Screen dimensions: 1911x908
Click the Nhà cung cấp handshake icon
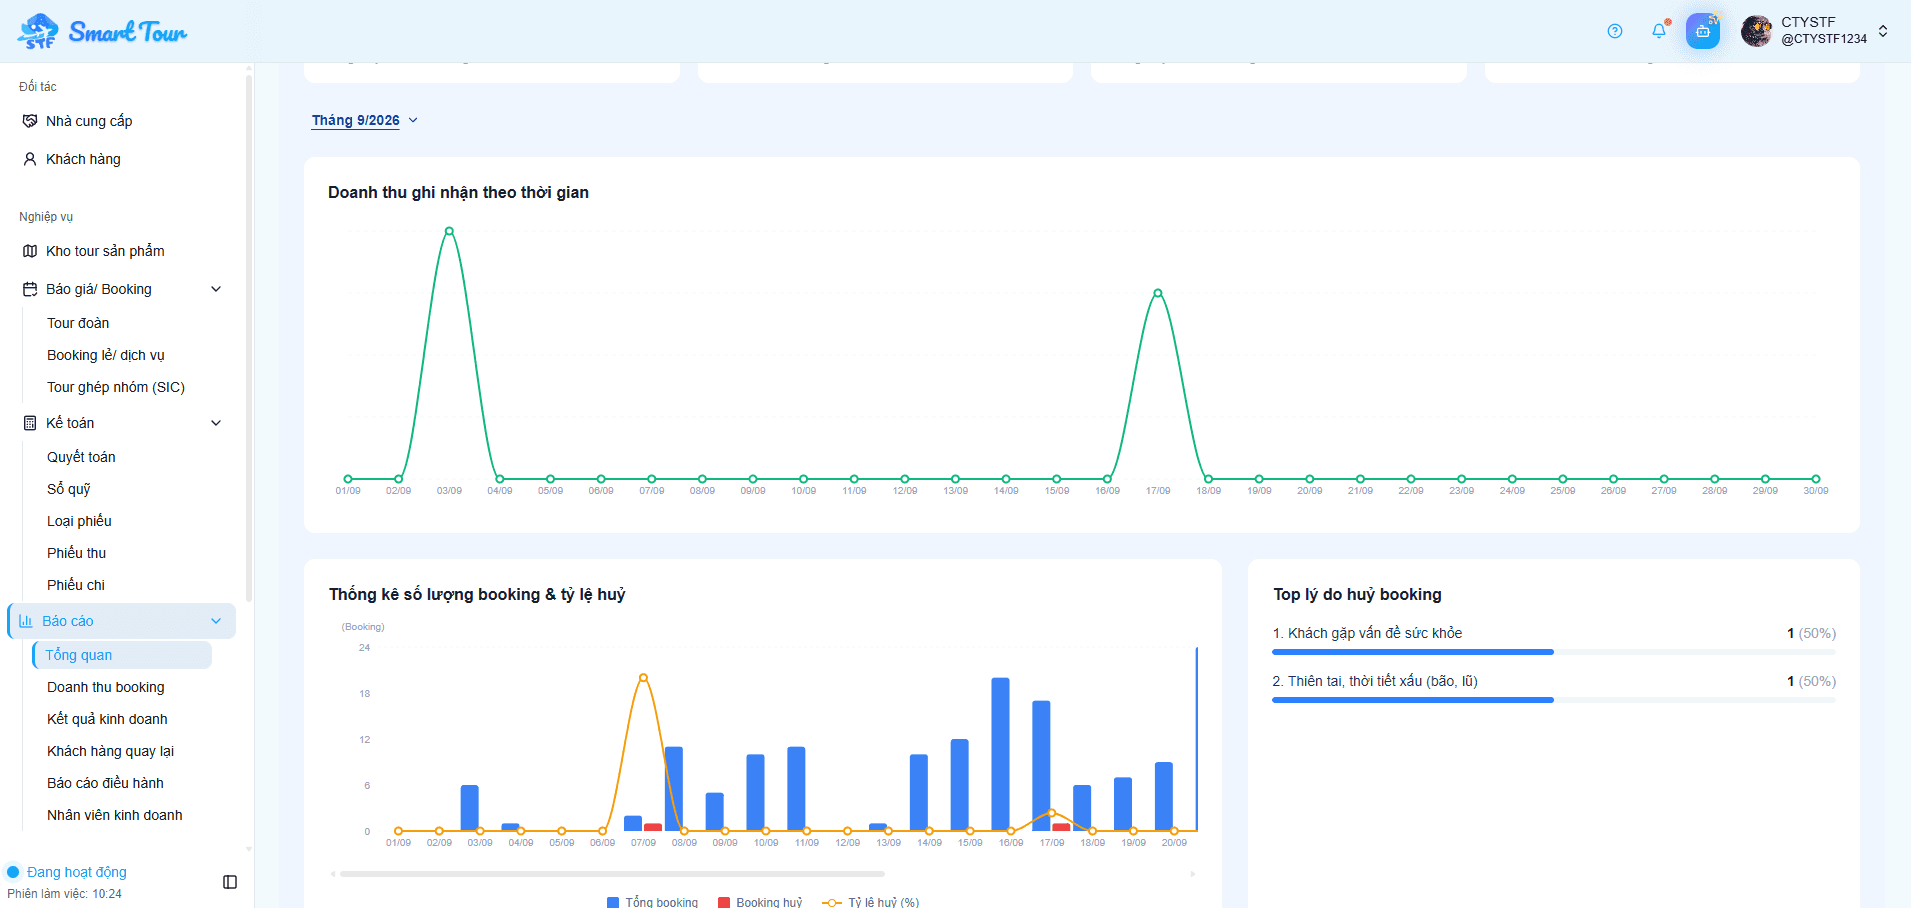30,121
